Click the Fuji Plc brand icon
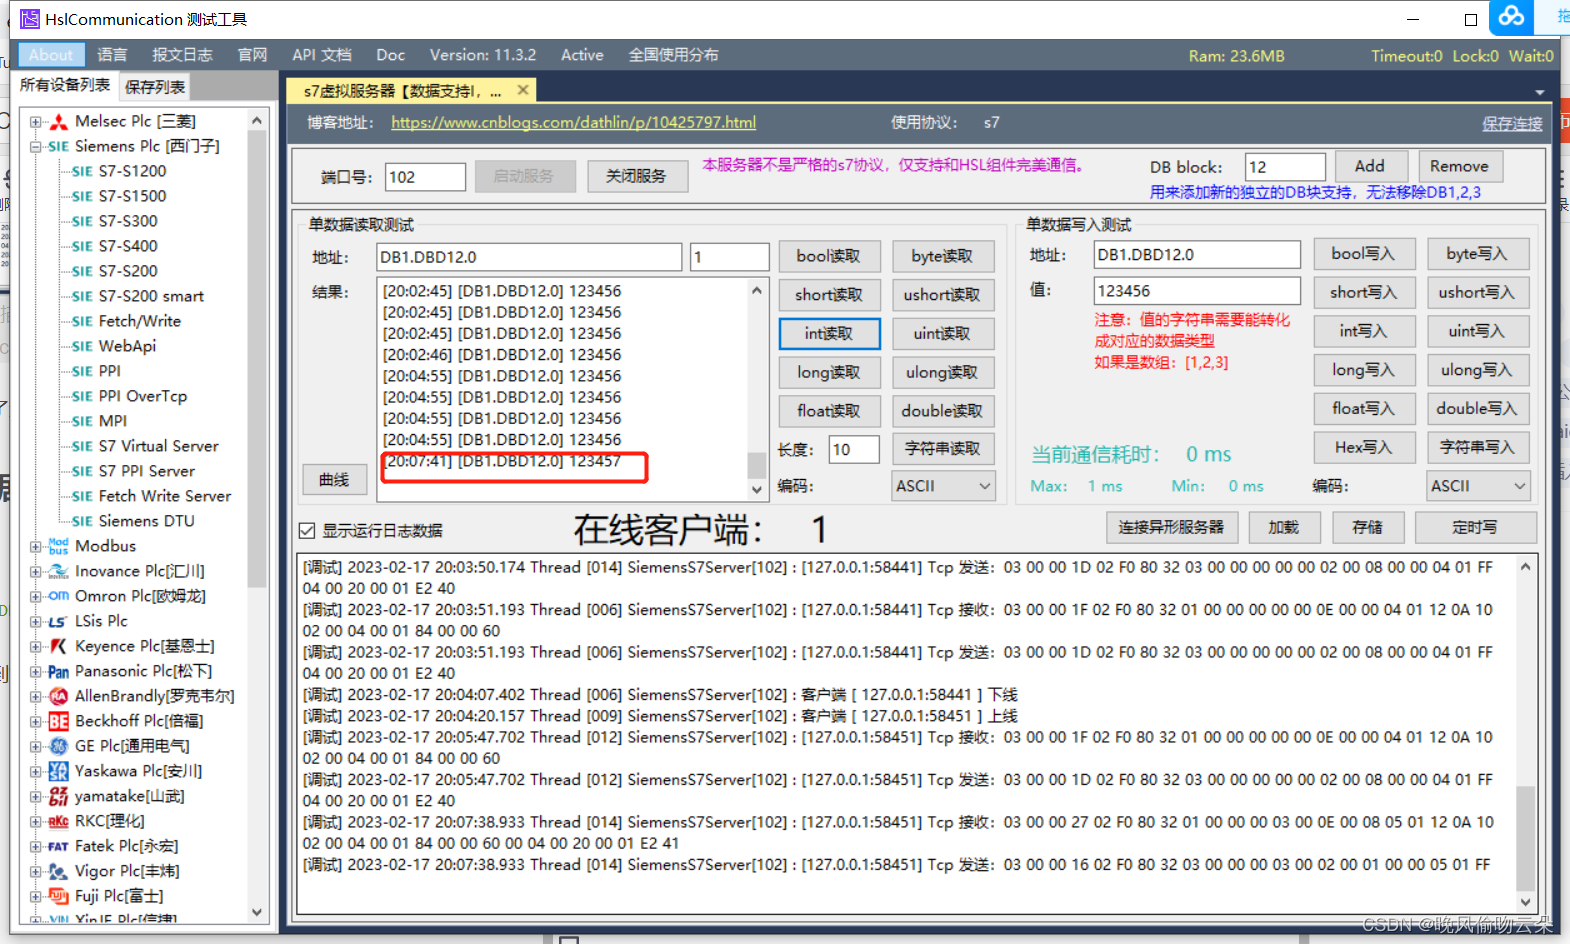This screenshot has height=944, width=1570. 59,896
